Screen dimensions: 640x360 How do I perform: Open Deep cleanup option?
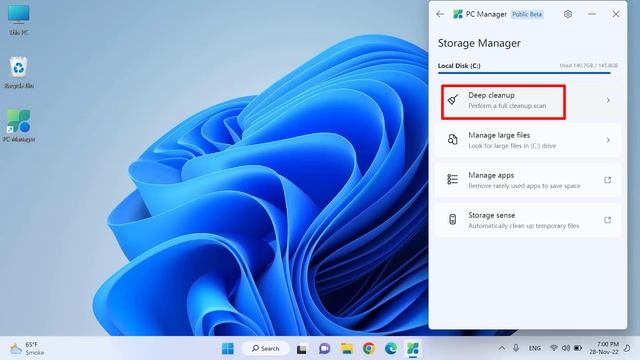(x=528, y=100)
